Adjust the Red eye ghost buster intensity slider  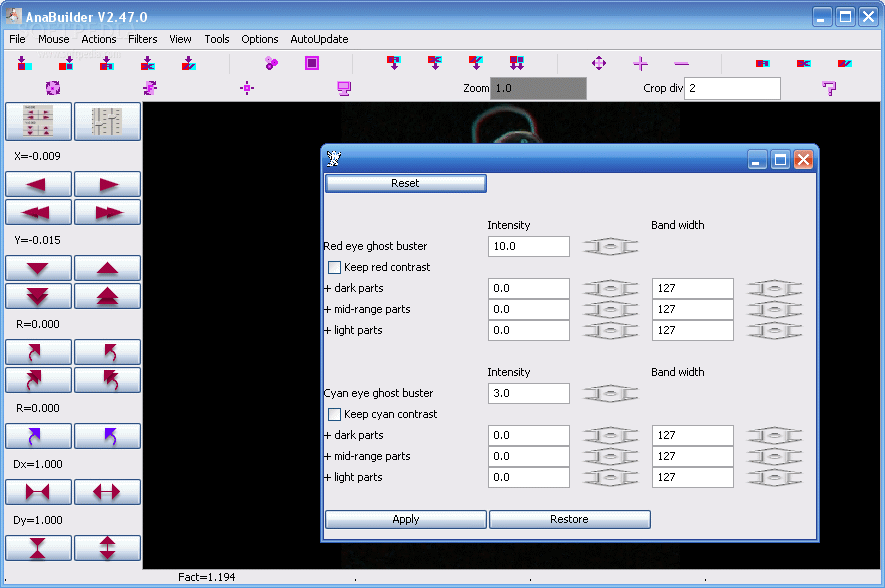pyautogui.click(x=610, y=247)
